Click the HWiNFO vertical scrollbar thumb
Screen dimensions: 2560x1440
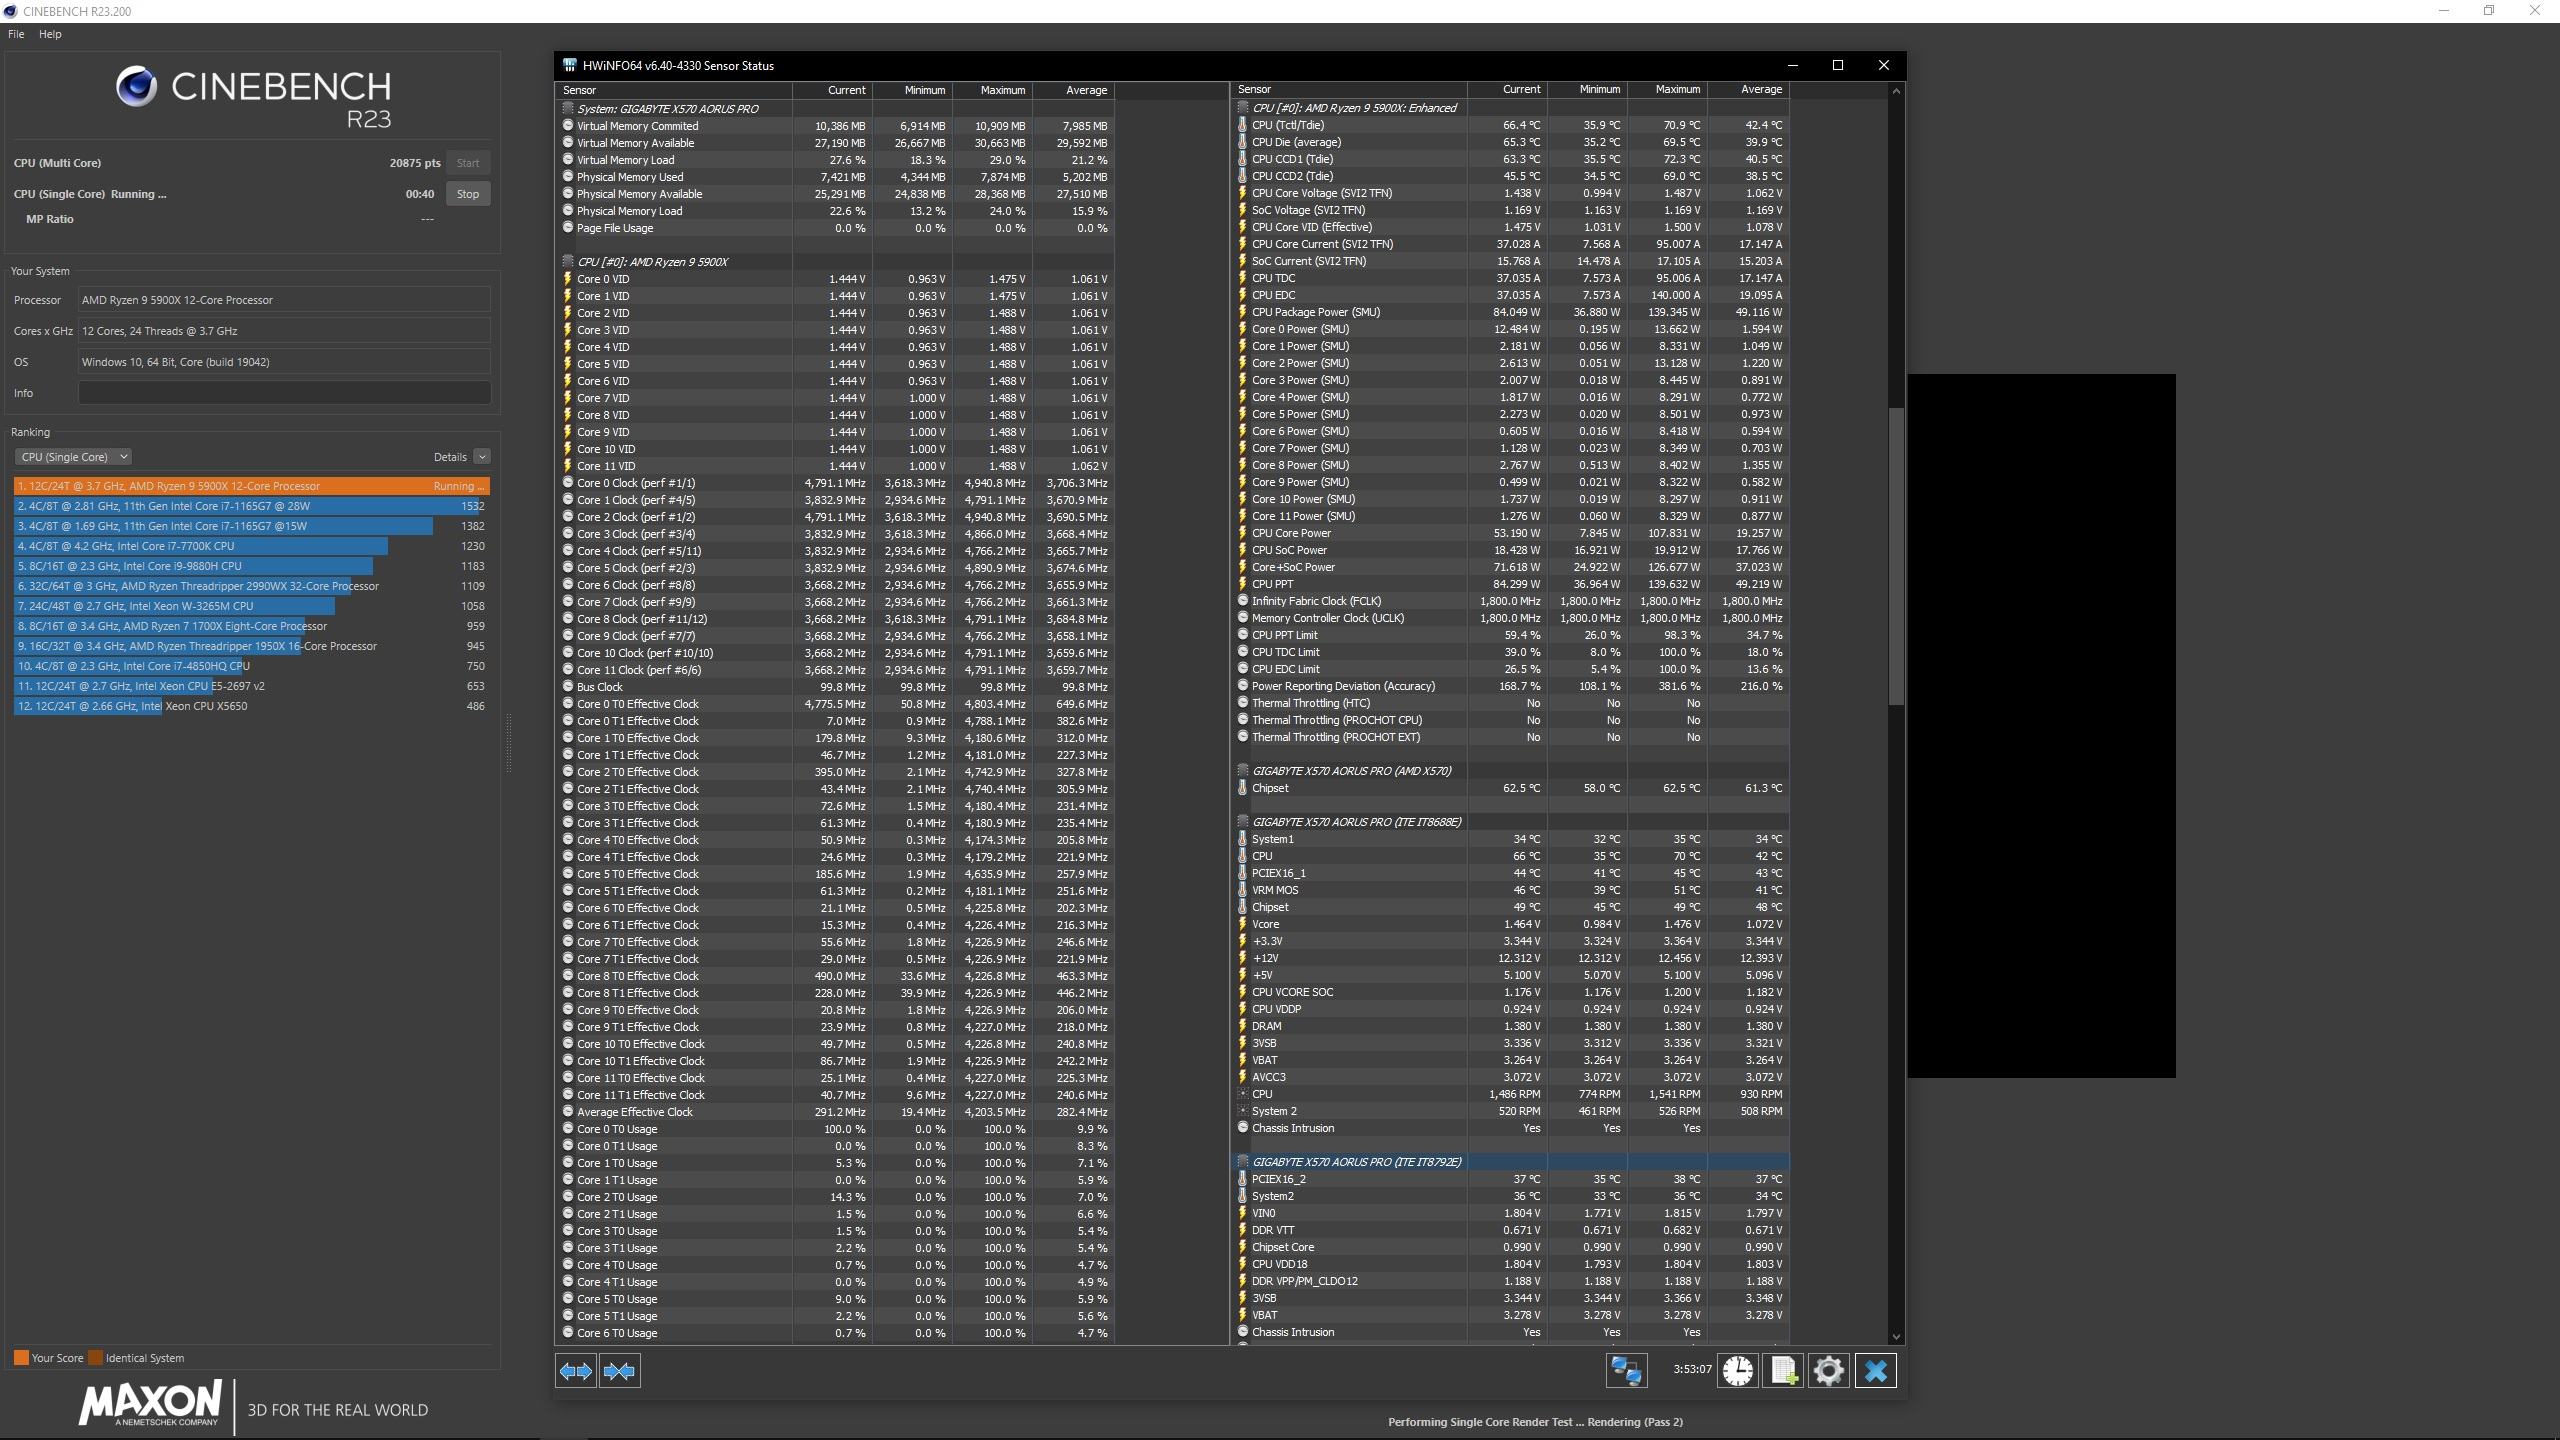click(1896, 555)
